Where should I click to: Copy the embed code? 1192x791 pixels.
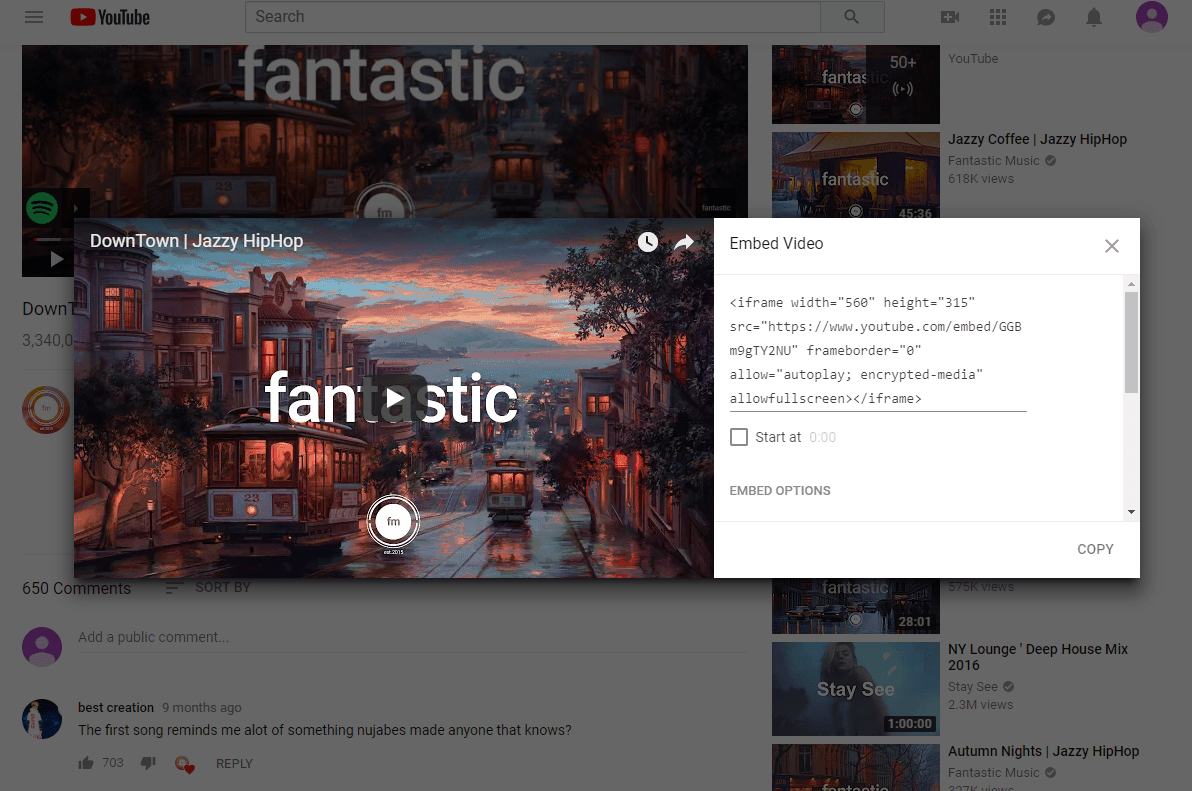(x=1095, y=549)
